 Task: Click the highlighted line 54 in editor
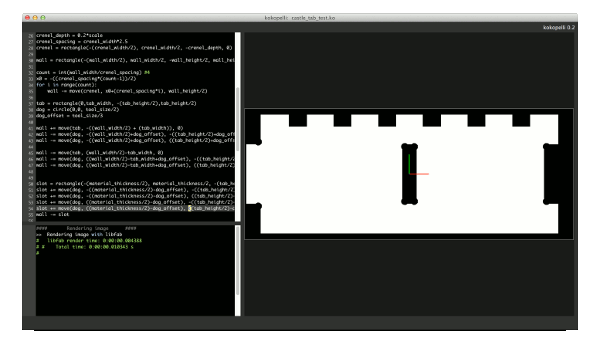pos(135,209)
